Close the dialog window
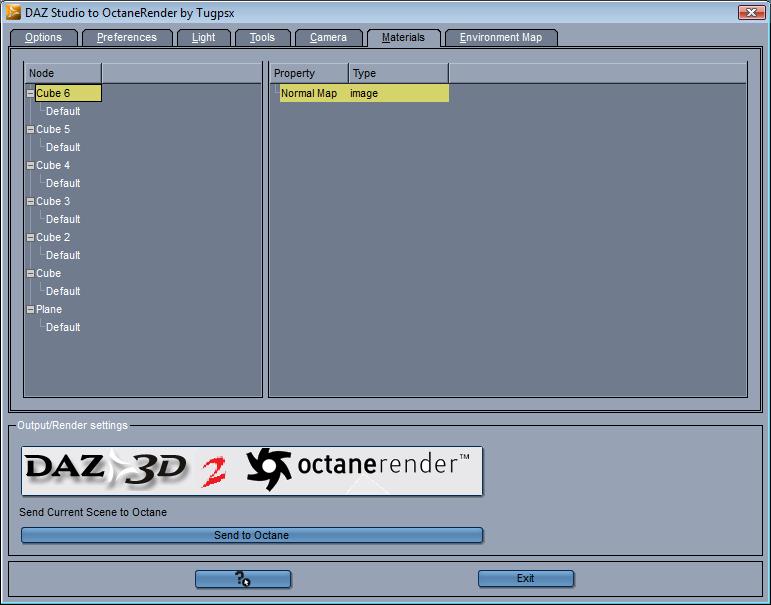Screen dimensions: 771x605 [751, 12]
